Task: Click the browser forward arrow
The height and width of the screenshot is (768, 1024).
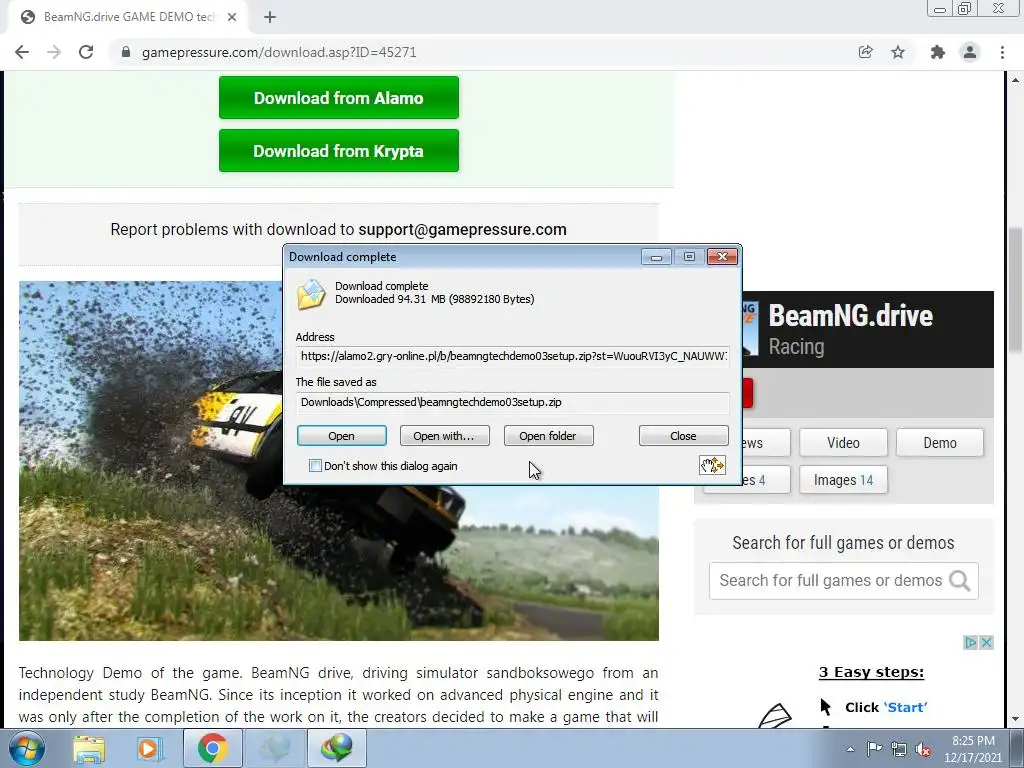Action: click(x=54, y=52)
